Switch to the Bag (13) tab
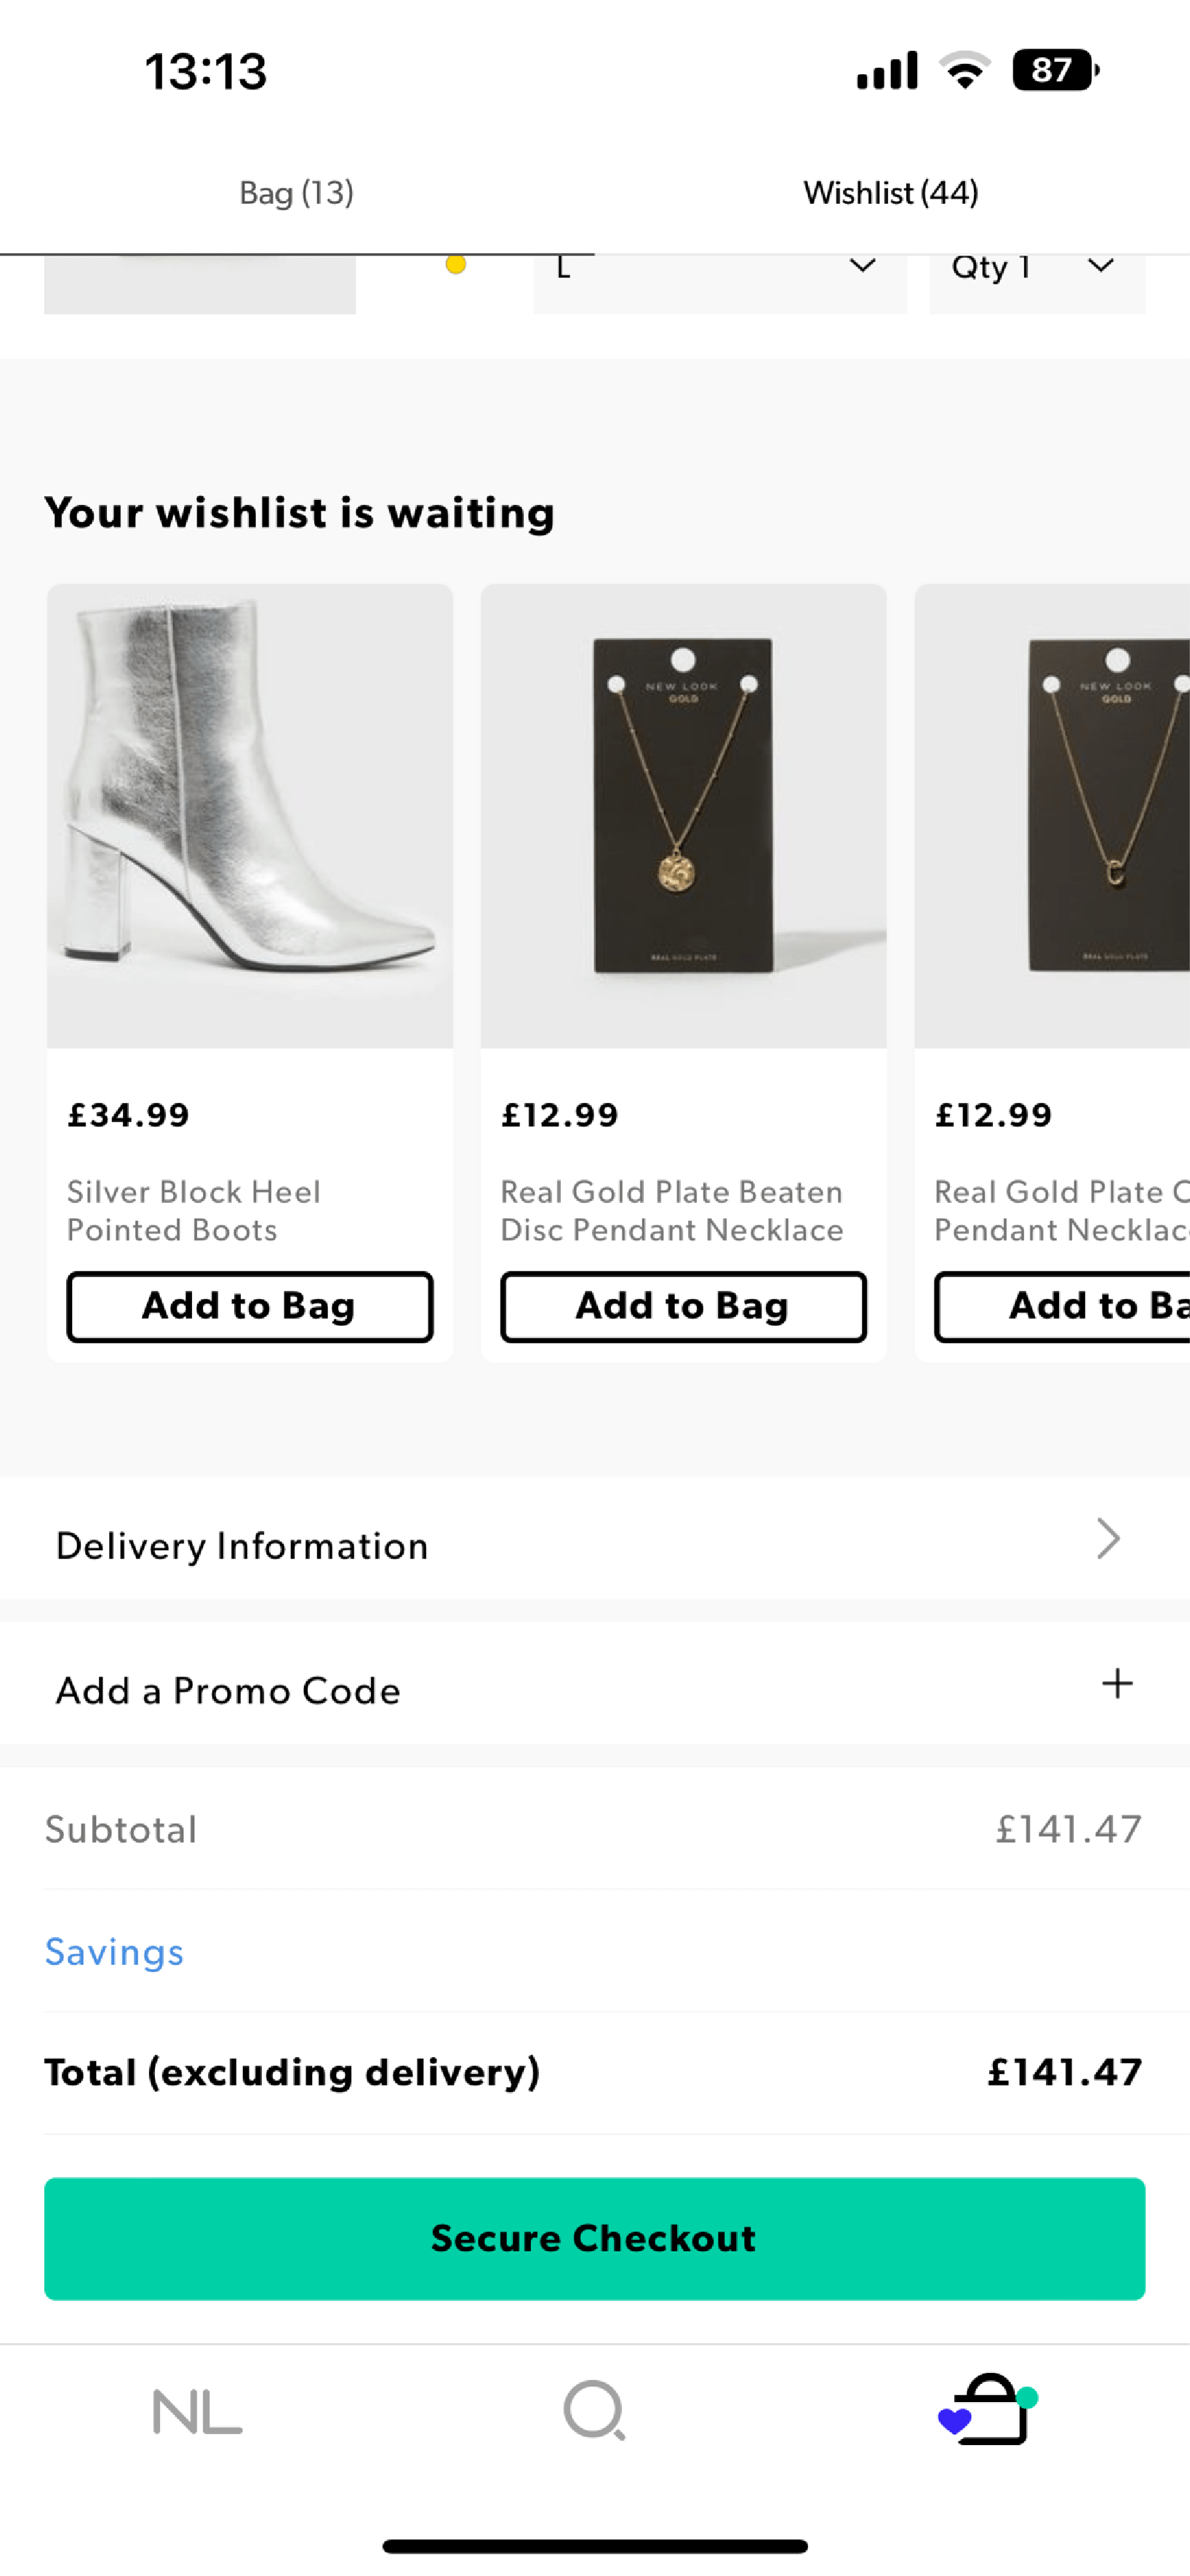The image size is (1190, 2576). (x=297, y=193)
